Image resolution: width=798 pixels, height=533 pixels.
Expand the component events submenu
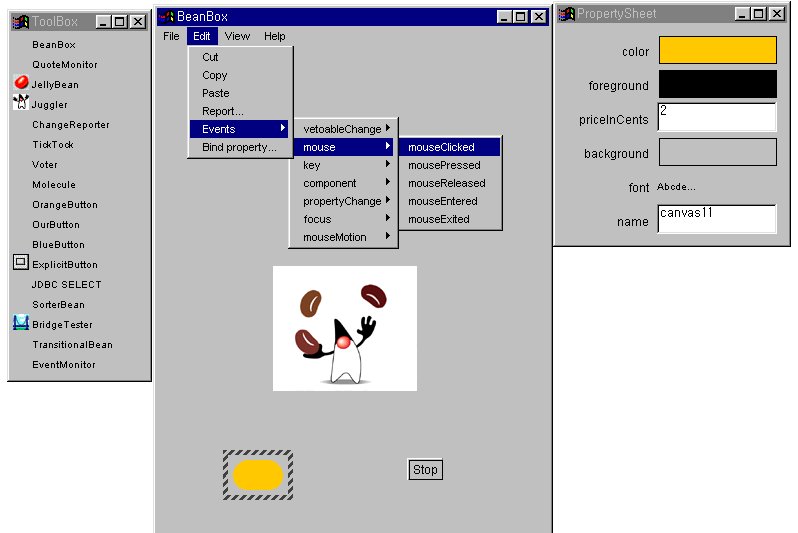[344, 183]
